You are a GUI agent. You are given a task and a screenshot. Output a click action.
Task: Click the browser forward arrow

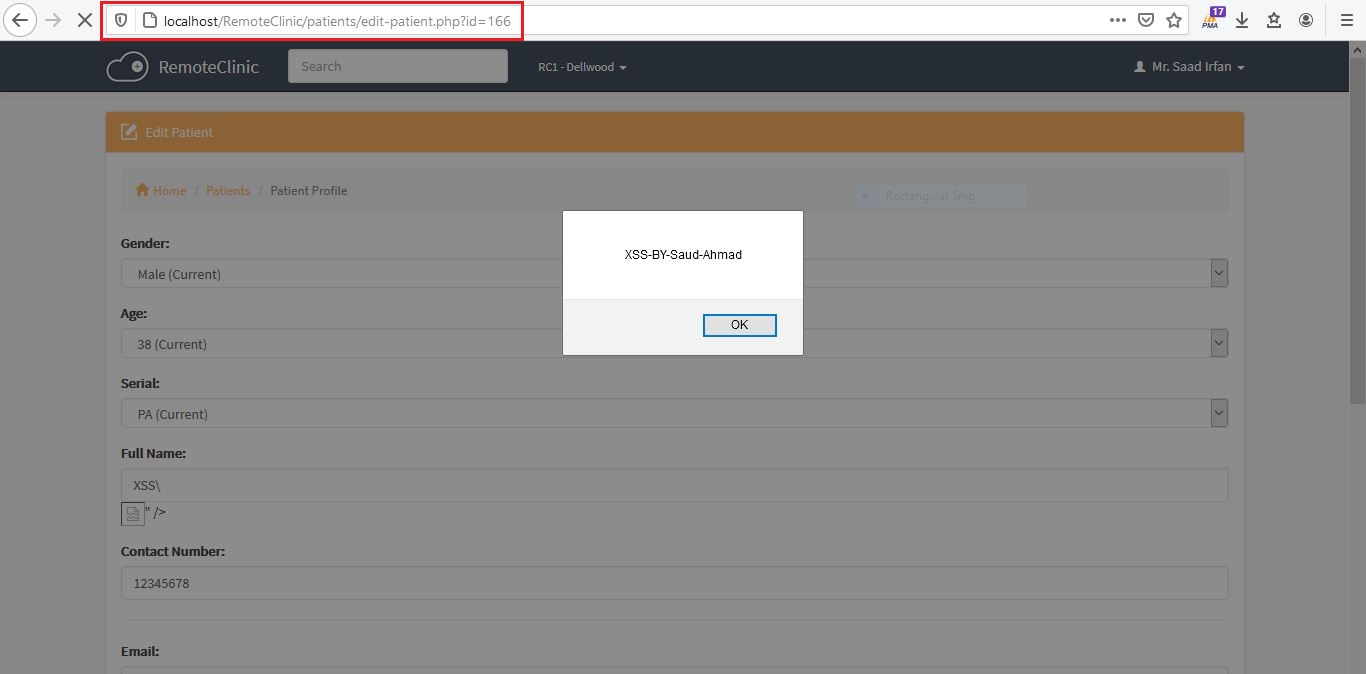tap(53, 20)
